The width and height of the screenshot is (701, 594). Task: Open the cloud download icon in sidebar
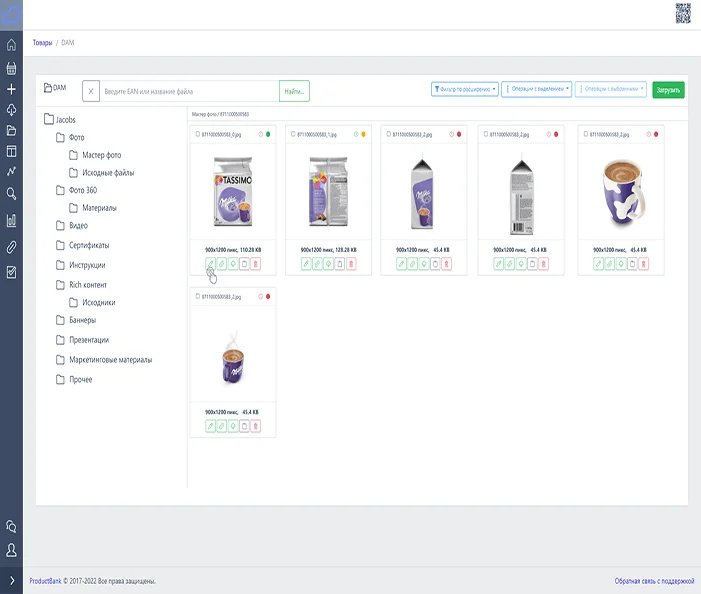tap(11, 110)
